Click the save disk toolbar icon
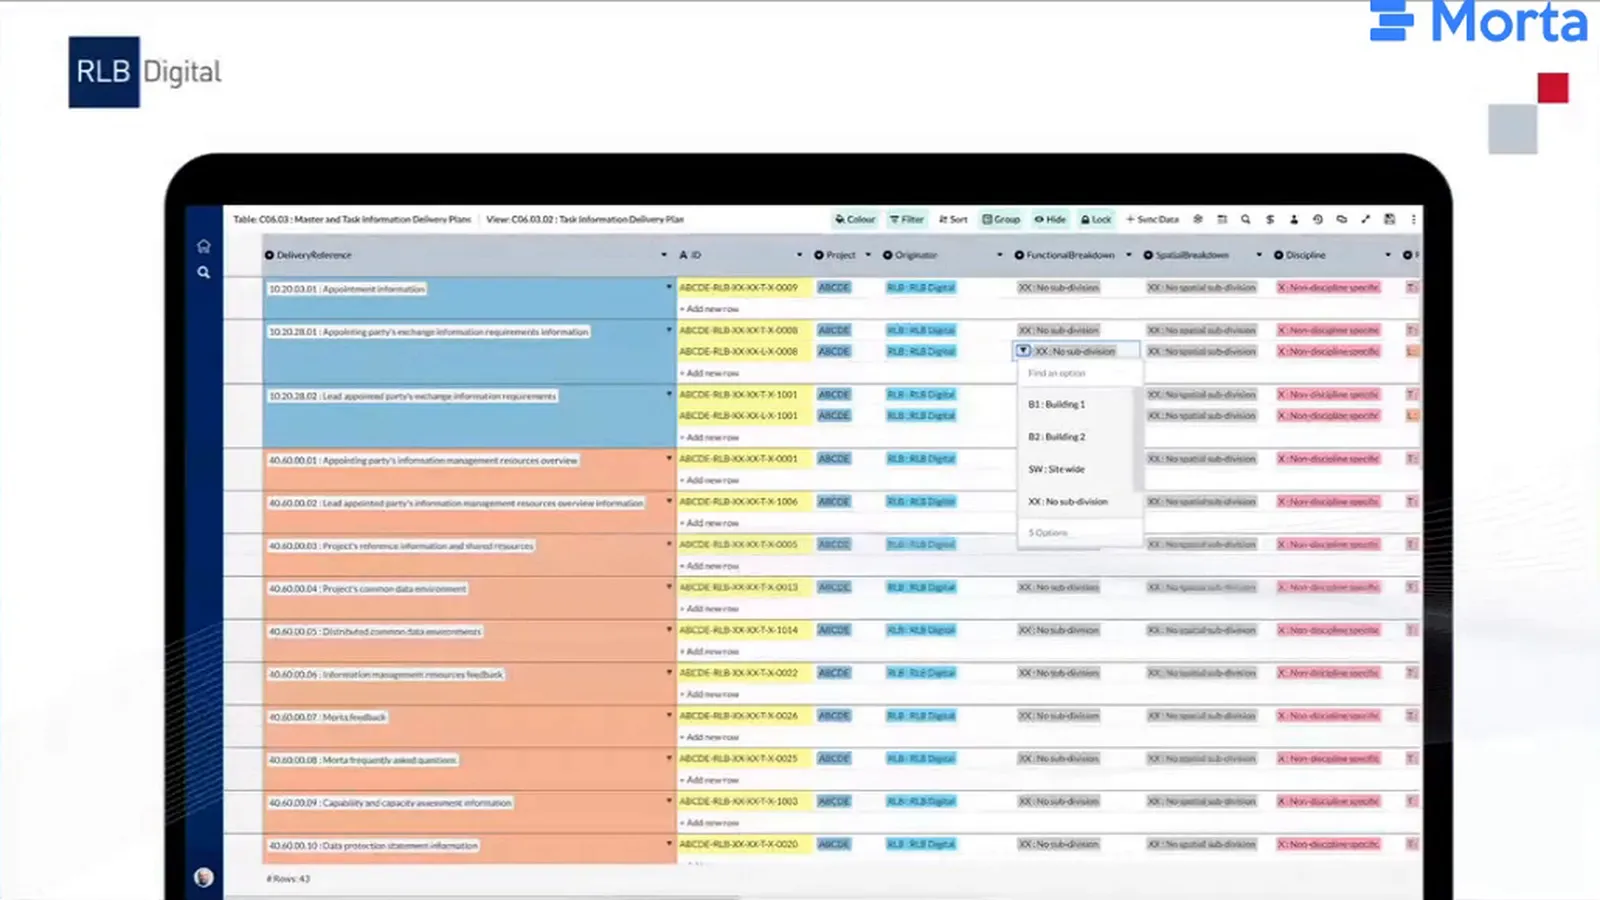The height and width of the screenshot is (900, 1600). point(1390,219)
